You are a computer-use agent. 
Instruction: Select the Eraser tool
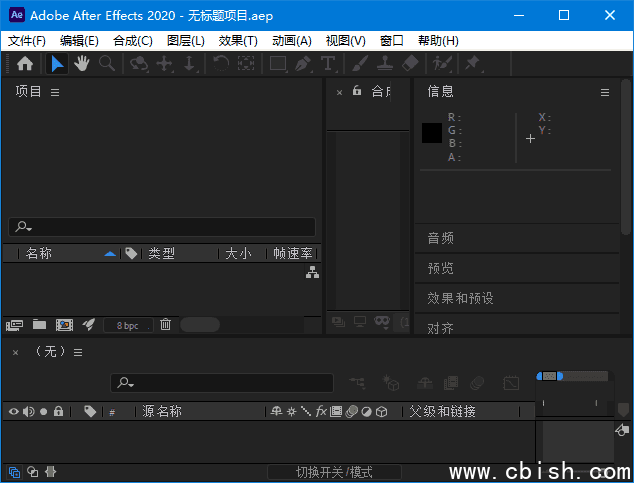tap(410, 63)
